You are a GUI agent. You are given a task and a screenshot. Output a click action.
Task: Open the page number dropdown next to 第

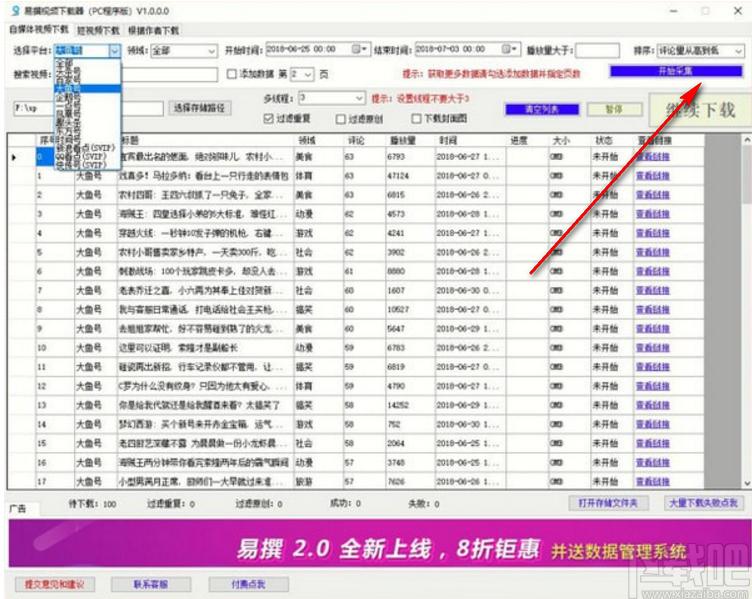click(308, 74)
